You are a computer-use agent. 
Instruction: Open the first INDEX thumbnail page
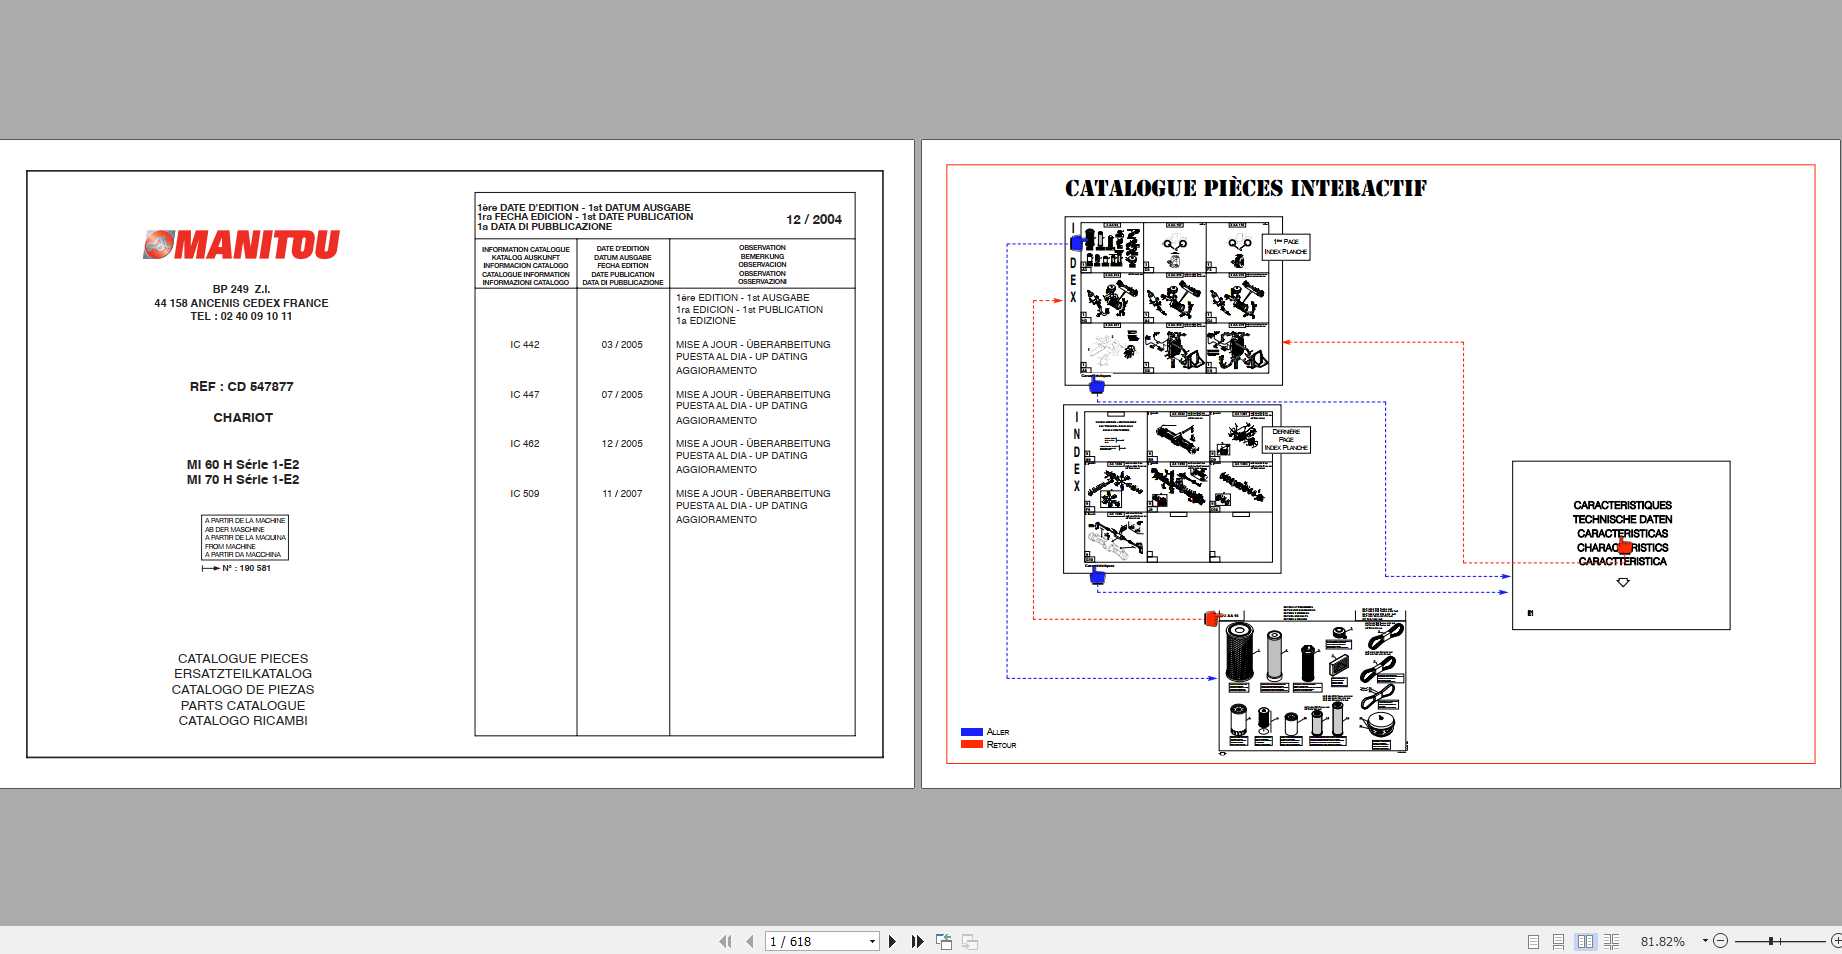(1173, 300)
